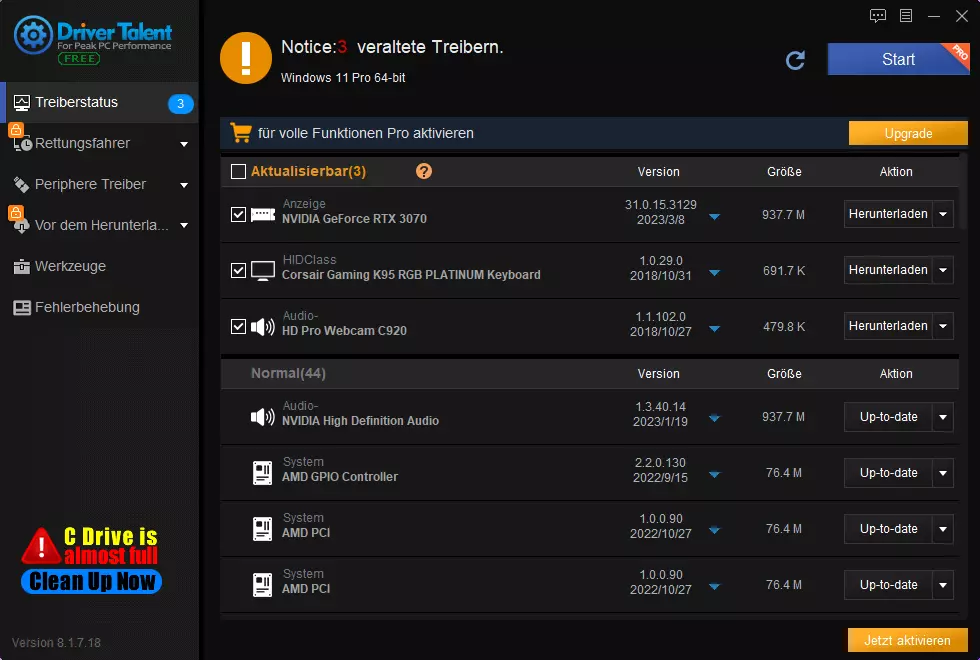Screen dimensions: 980x660
Task: Click the 31.0.15.3129 version number
Action: 661,205
